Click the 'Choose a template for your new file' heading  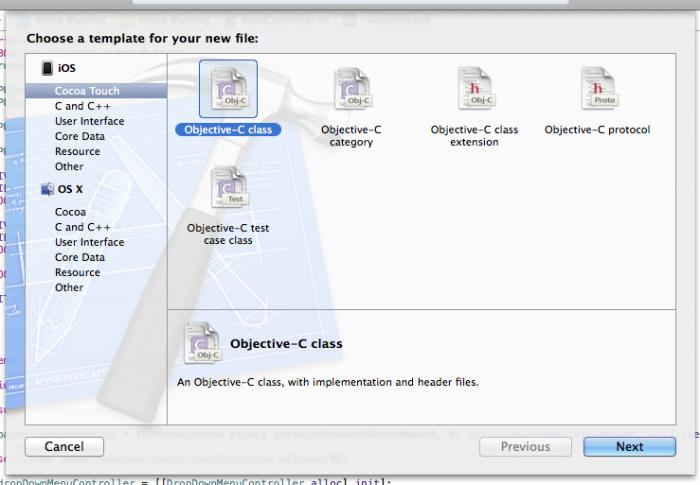point(142,38)
